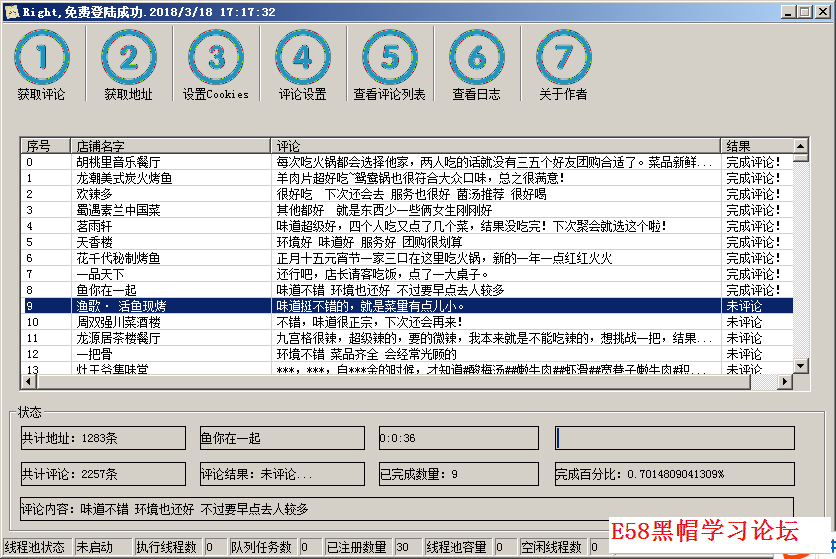The height and width of the screenshot is (559, 836).
Task: Select the 花千代秘制烤鱼 row
Action: 407,258
